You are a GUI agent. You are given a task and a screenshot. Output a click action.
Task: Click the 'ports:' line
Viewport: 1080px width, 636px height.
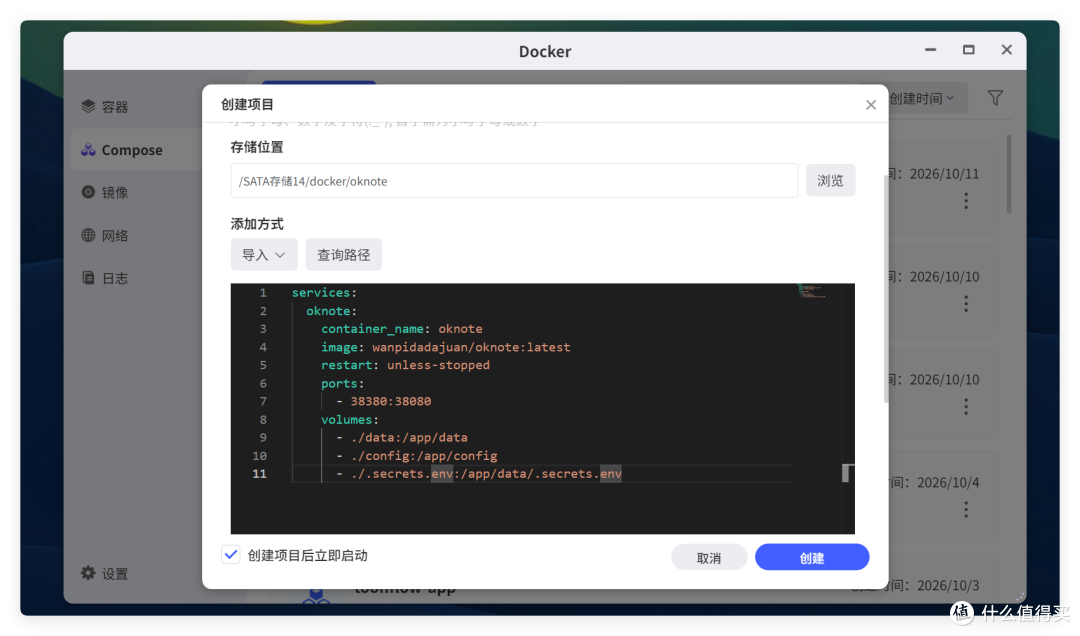342,383
